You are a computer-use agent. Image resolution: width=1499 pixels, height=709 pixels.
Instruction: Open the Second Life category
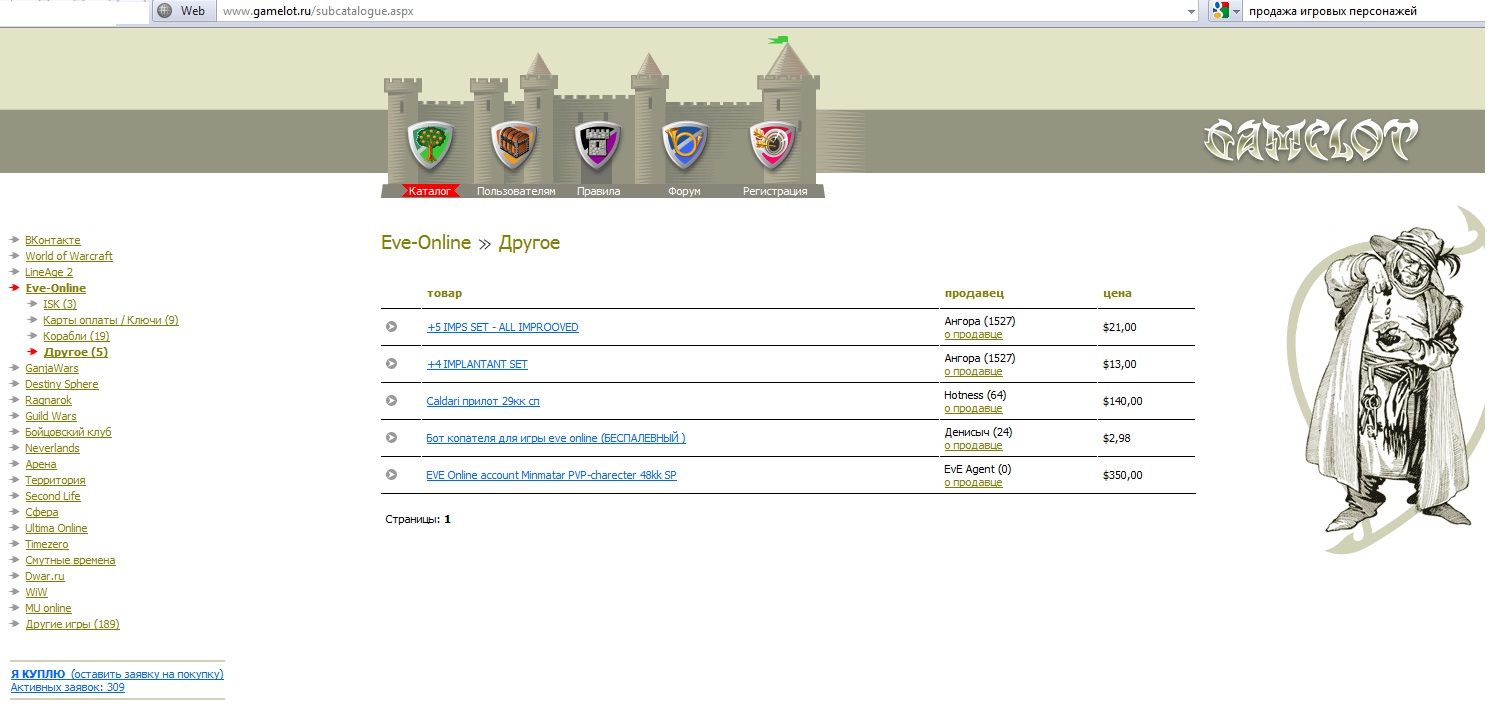[53, 496]
